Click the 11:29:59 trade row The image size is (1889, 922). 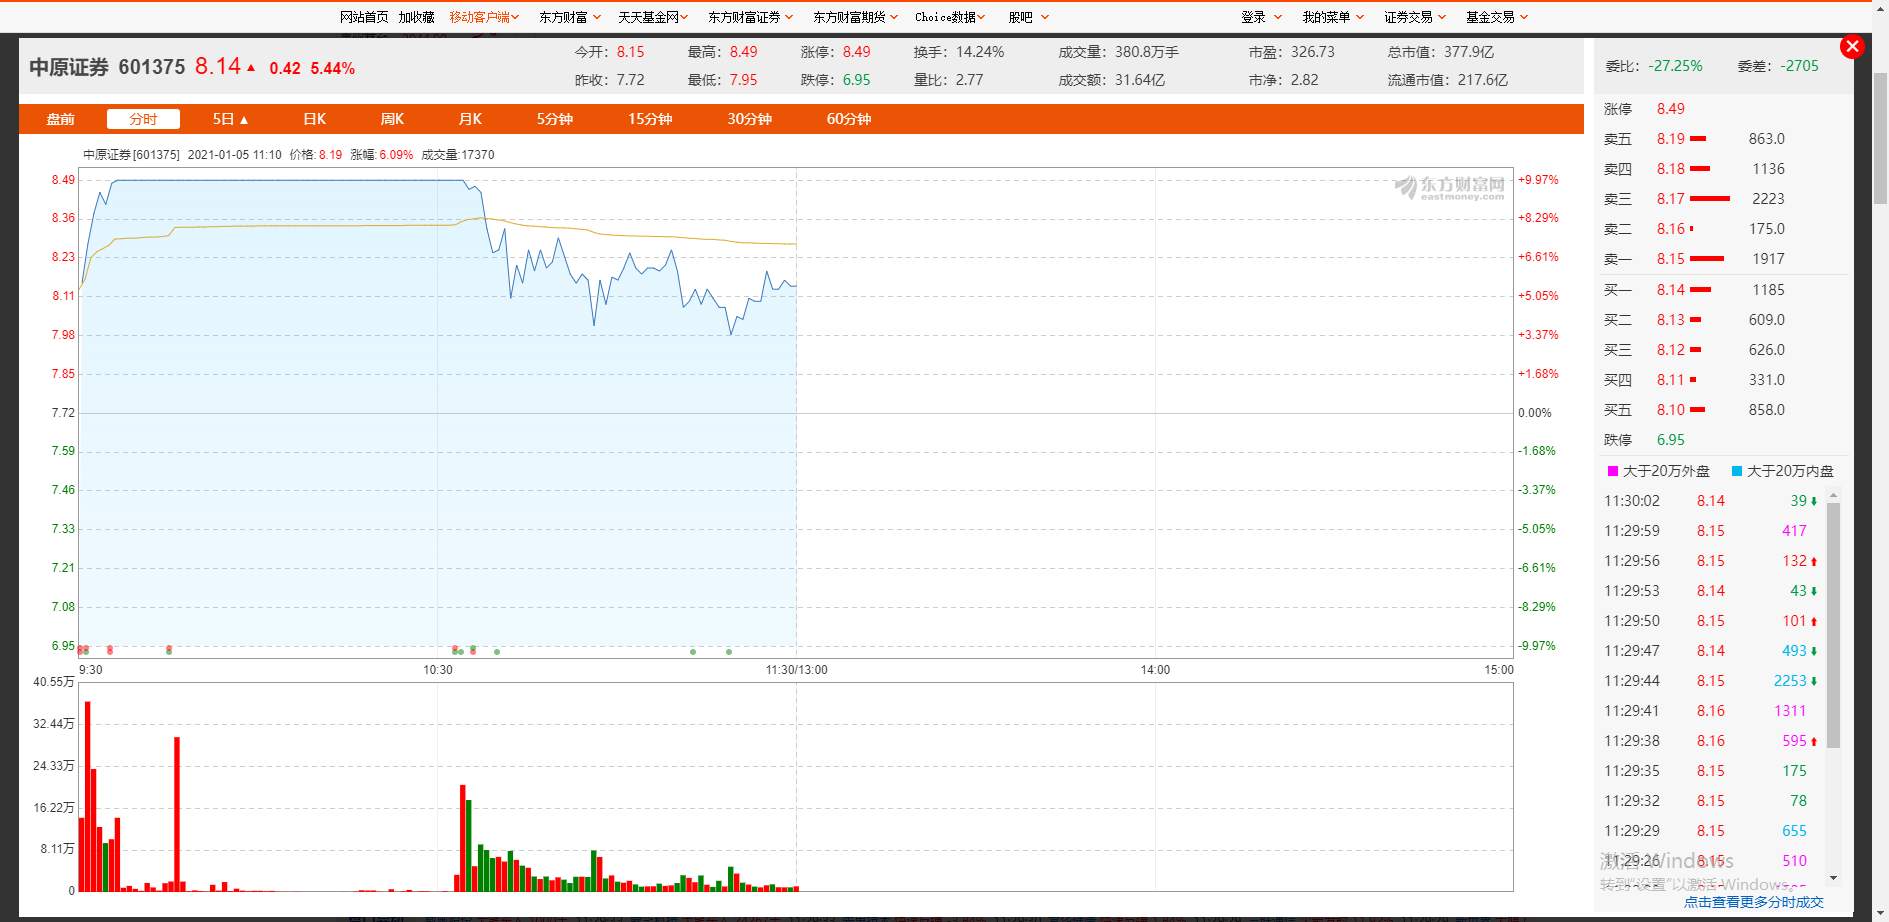tap(1711, 531)
